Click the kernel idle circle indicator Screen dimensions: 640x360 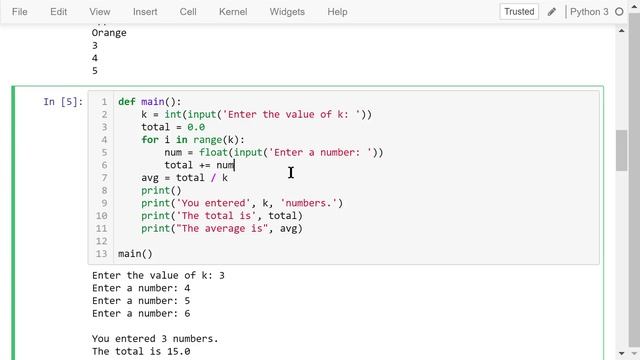tap(619, 12)
